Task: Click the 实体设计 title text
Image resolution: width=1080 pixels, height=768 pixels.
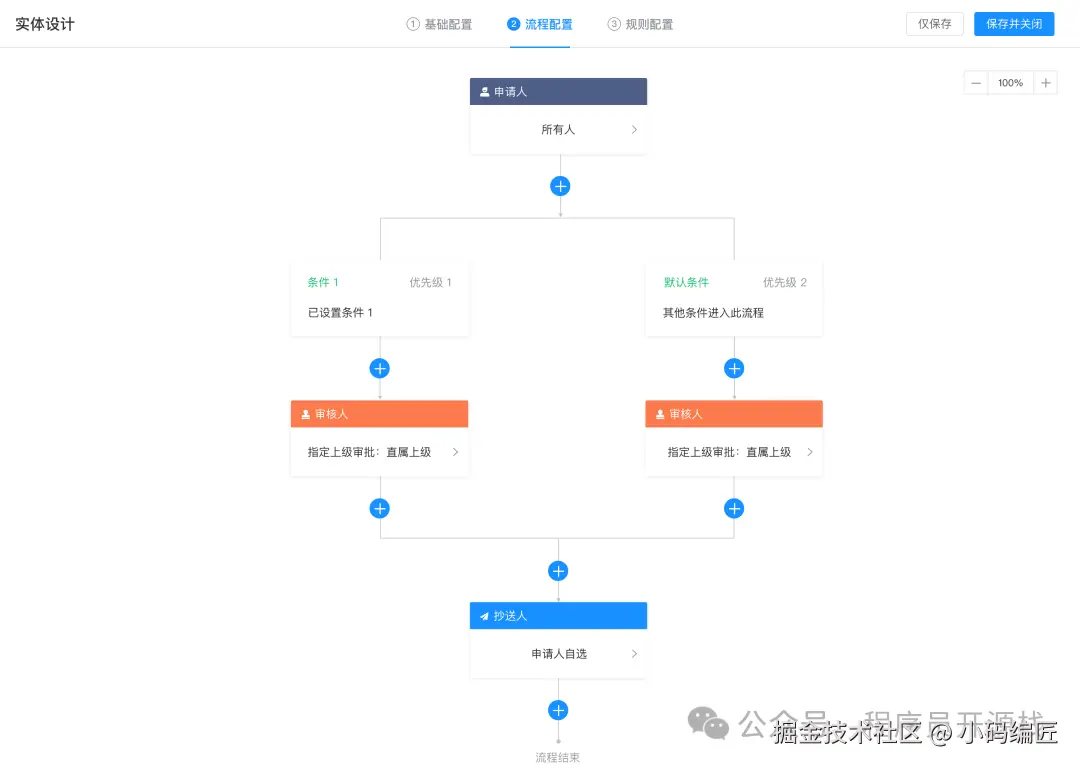Action: 44,23
